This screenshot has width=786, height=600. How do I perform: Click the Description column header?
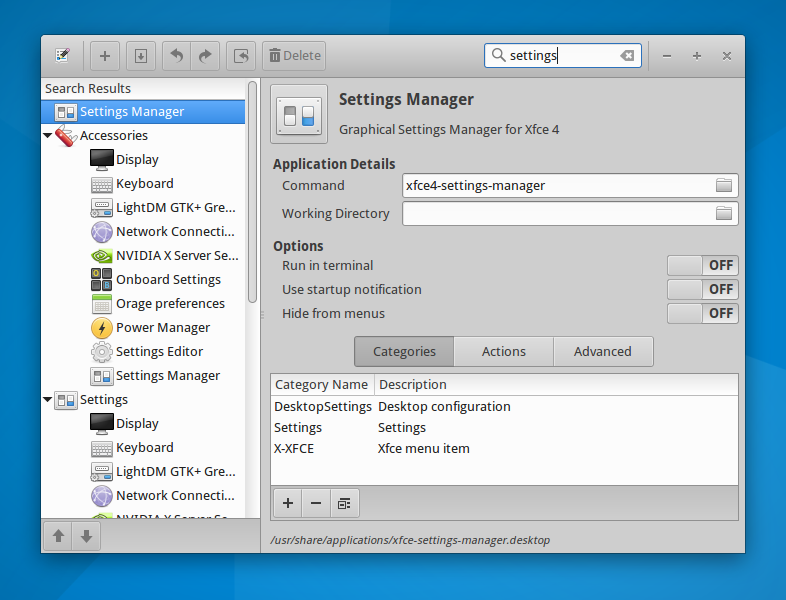coord(556,384)
